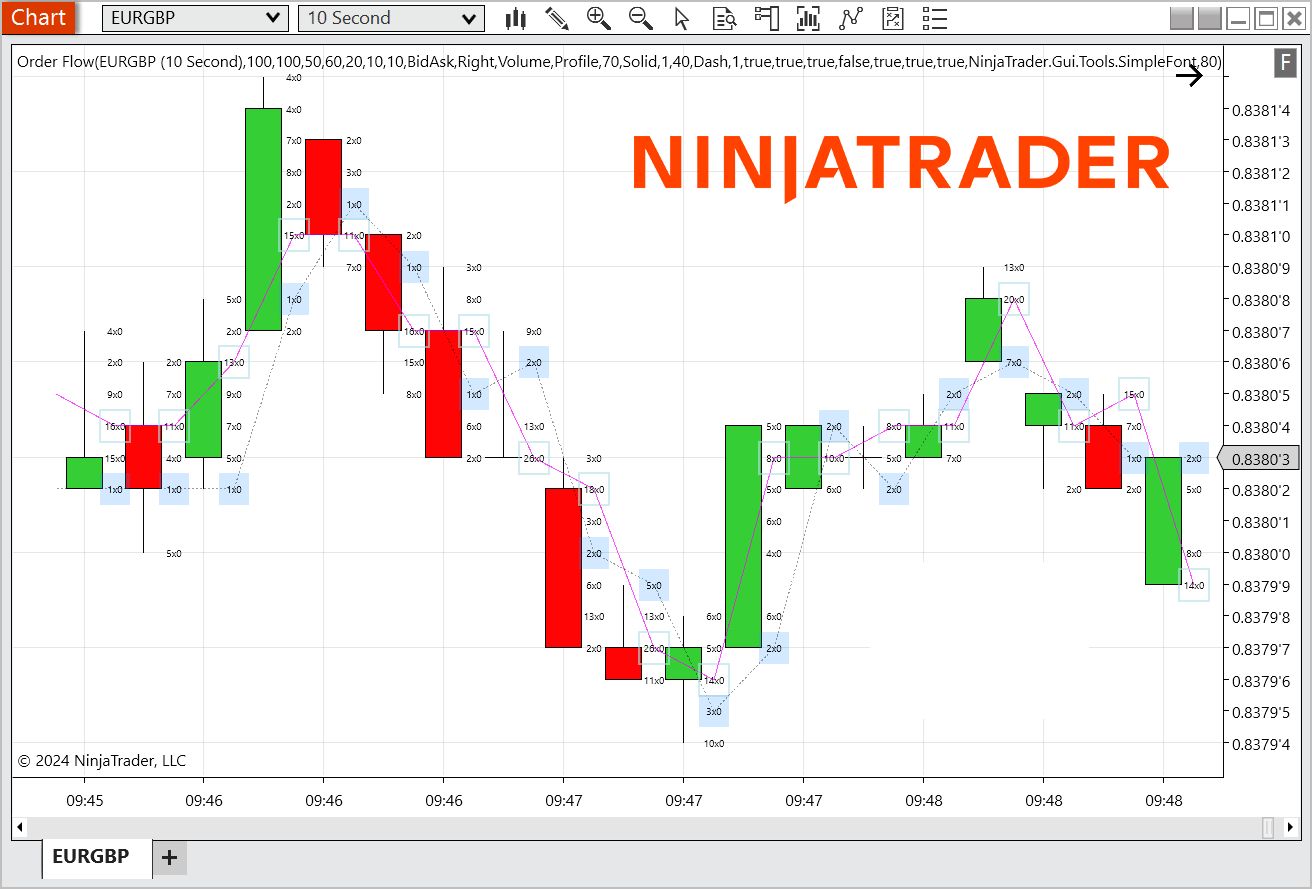
Task: Click the 0.8380'5 price axis label
Action: tap(1260, 395)
